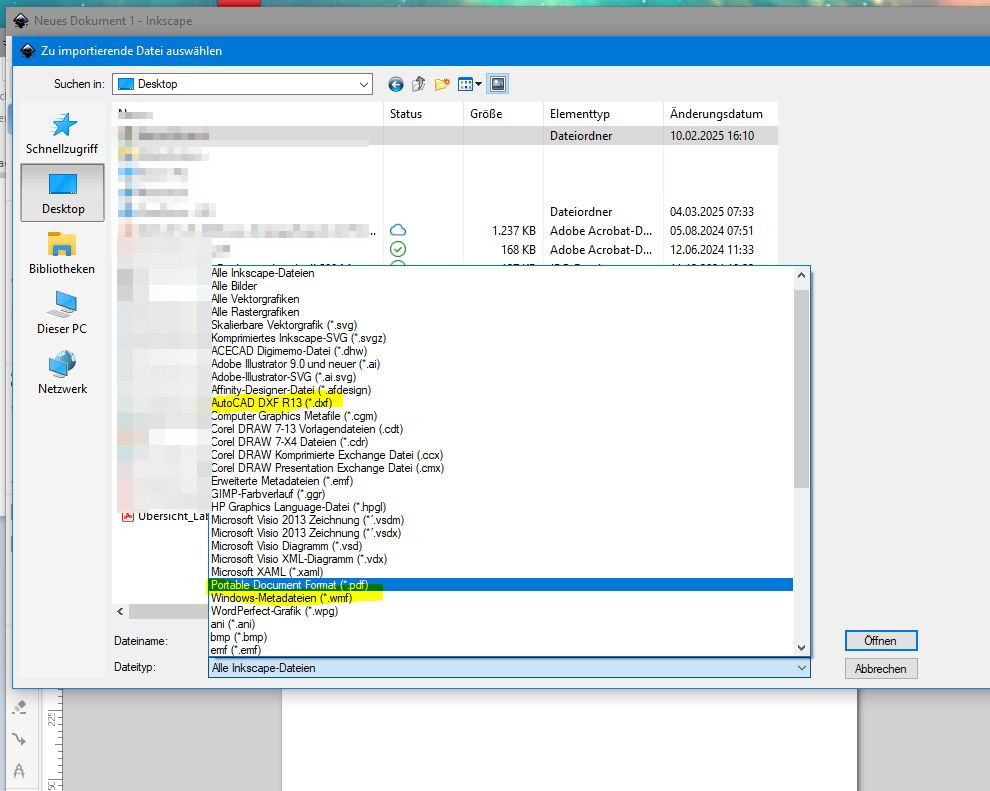The image size is (990, 791).
Task: Select 'Windows-Metadateien (*.wmf)' file type
Action: 282,598
